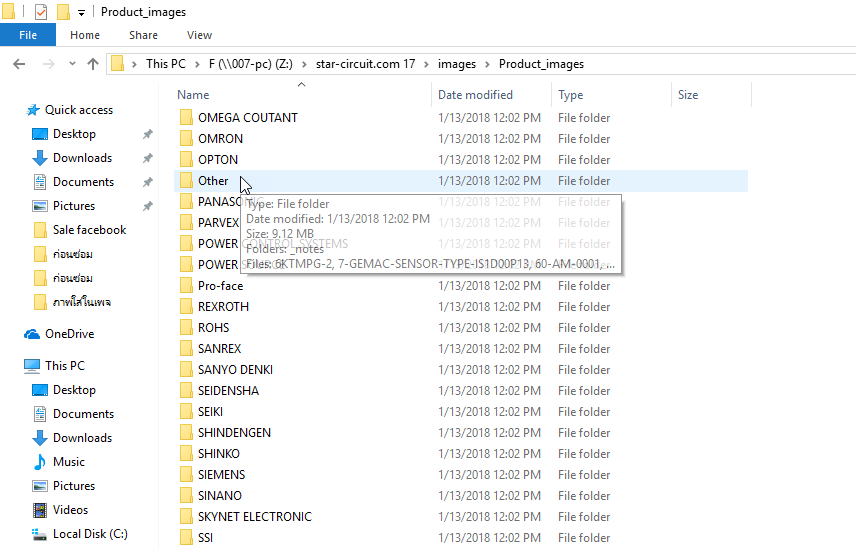
Task: Sort by the Type column header
Action: point(570,94)
